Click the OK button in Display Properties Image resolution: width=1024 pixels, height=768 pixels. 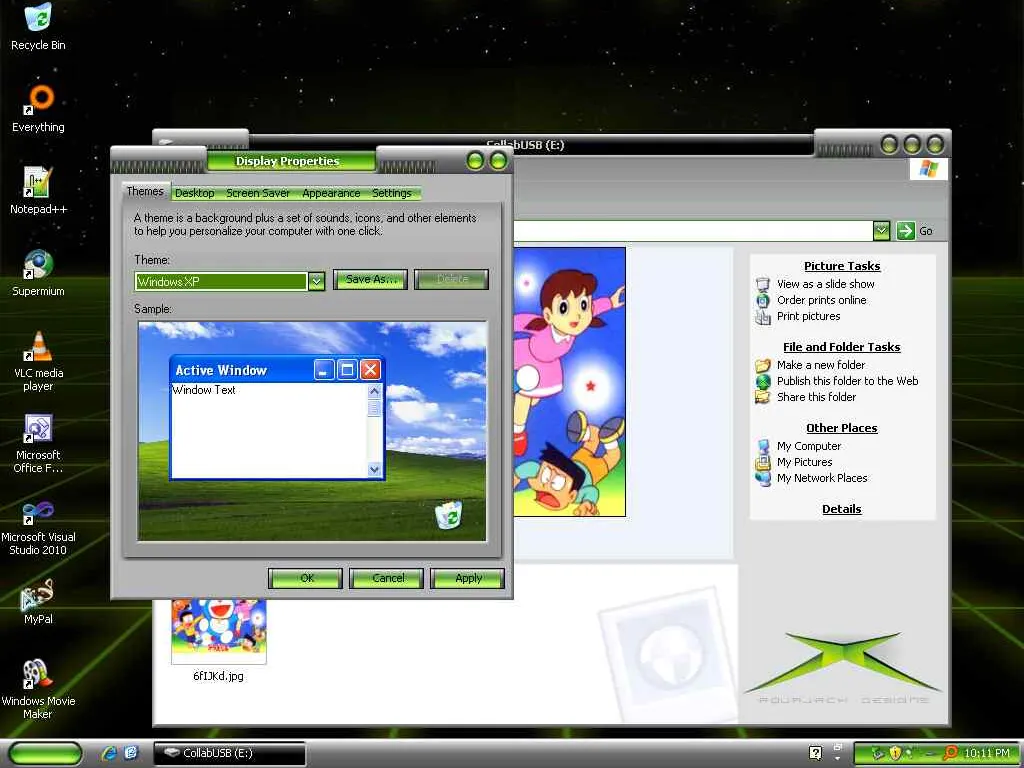click(306, 579)
